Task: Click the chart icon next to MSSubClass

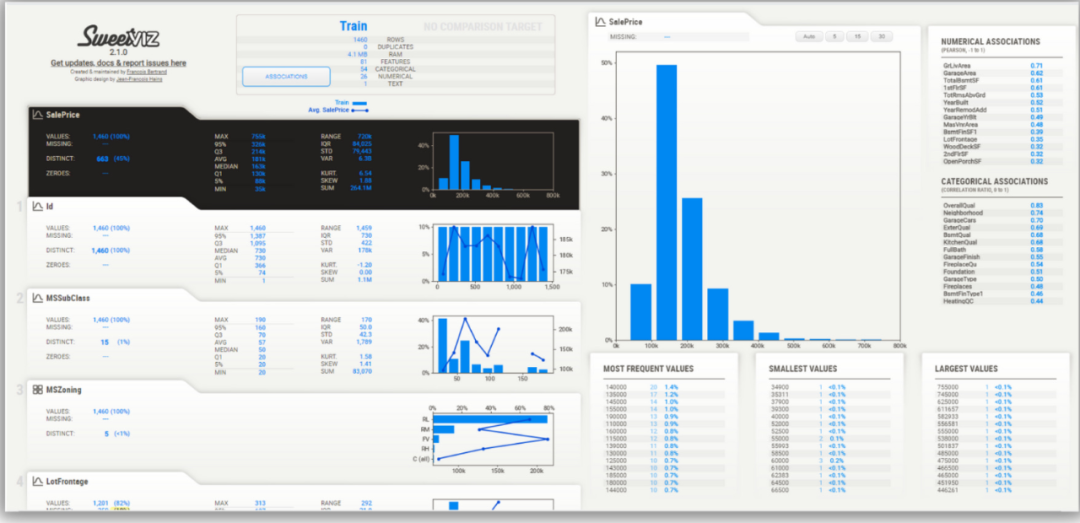Action: (37, 298)
